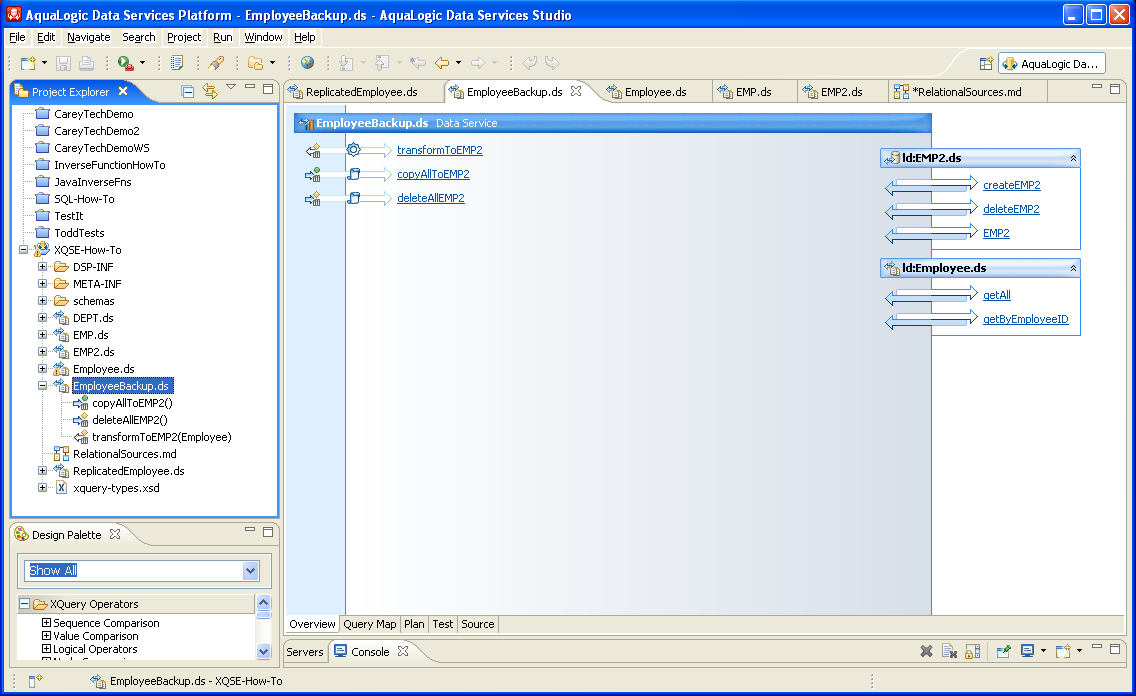Switch to ReplicatedEmployee.ds editor tab

(362, 92)
